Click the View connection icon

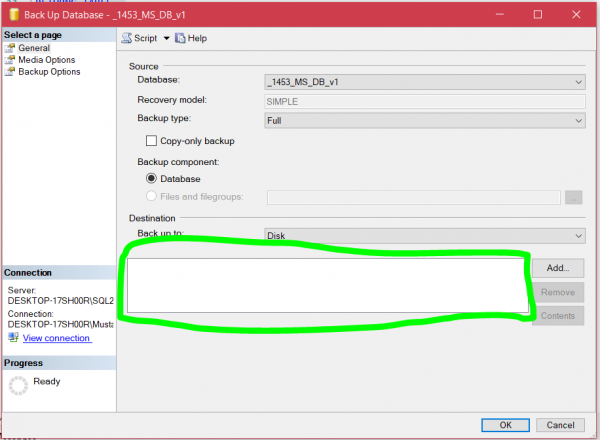[13, 337]
